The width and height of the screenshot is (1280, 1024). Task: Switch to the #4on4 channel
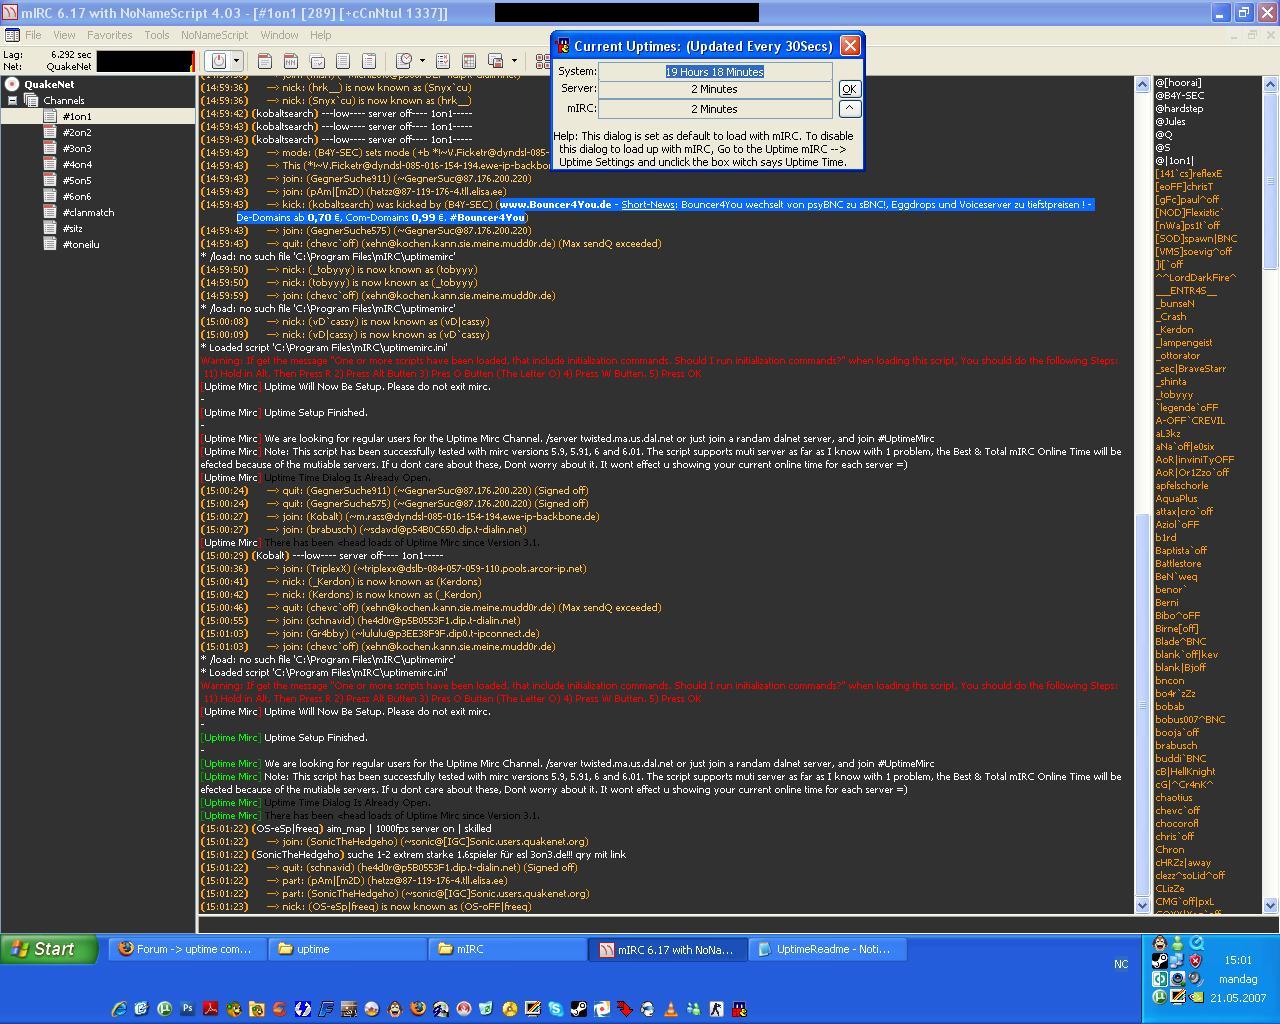[77, 164]
